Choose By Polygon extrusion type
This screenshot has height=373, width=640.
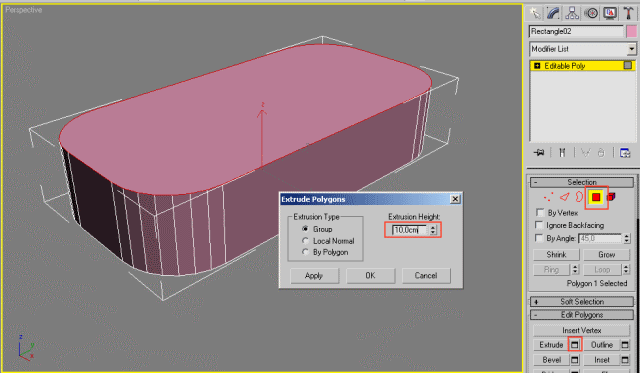click(305, 252)
